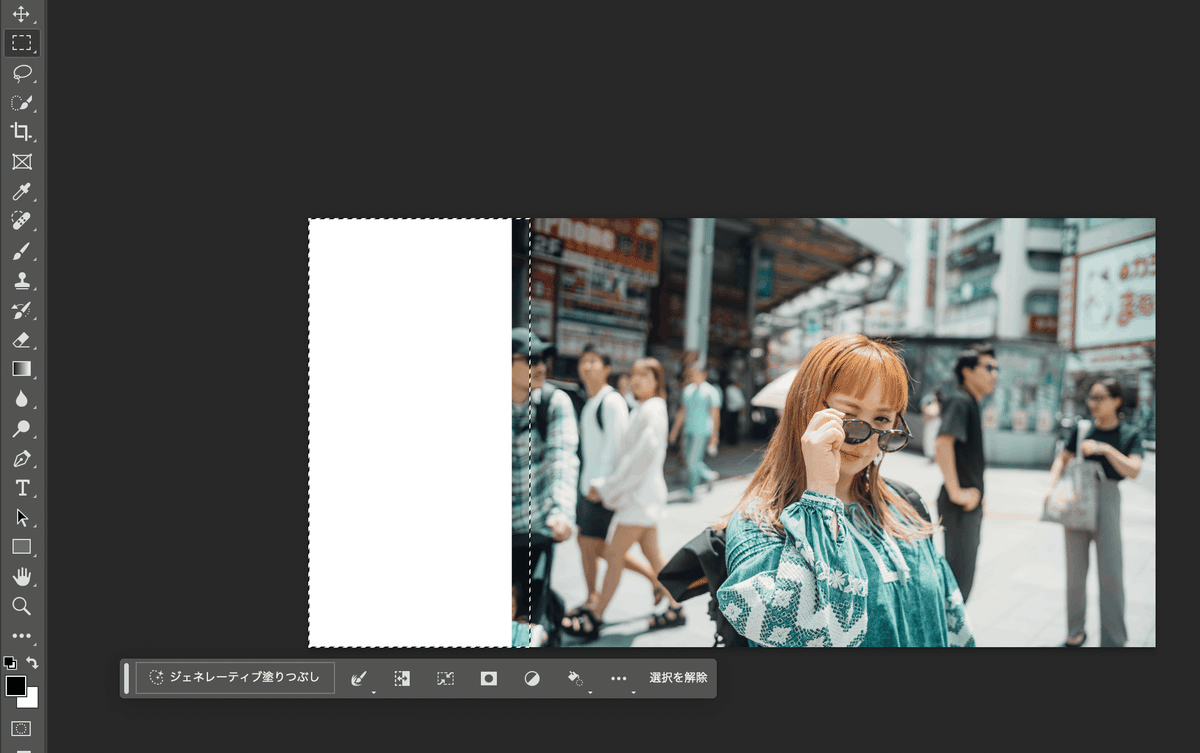Select the Gradient tool
The height and width of the screenshot is (753, 1200).
pos(21,369)
